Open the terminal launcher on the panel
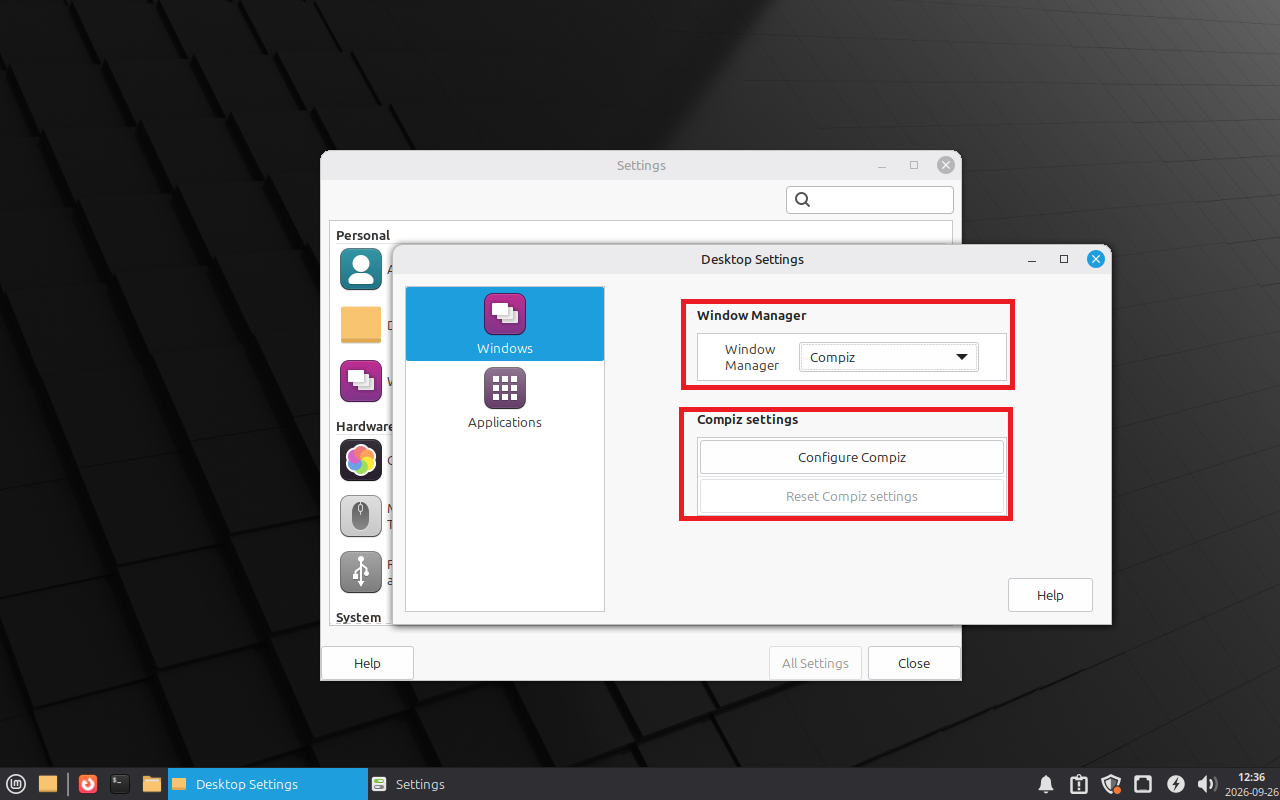The image size is (1280, 800). click(120, 784)
